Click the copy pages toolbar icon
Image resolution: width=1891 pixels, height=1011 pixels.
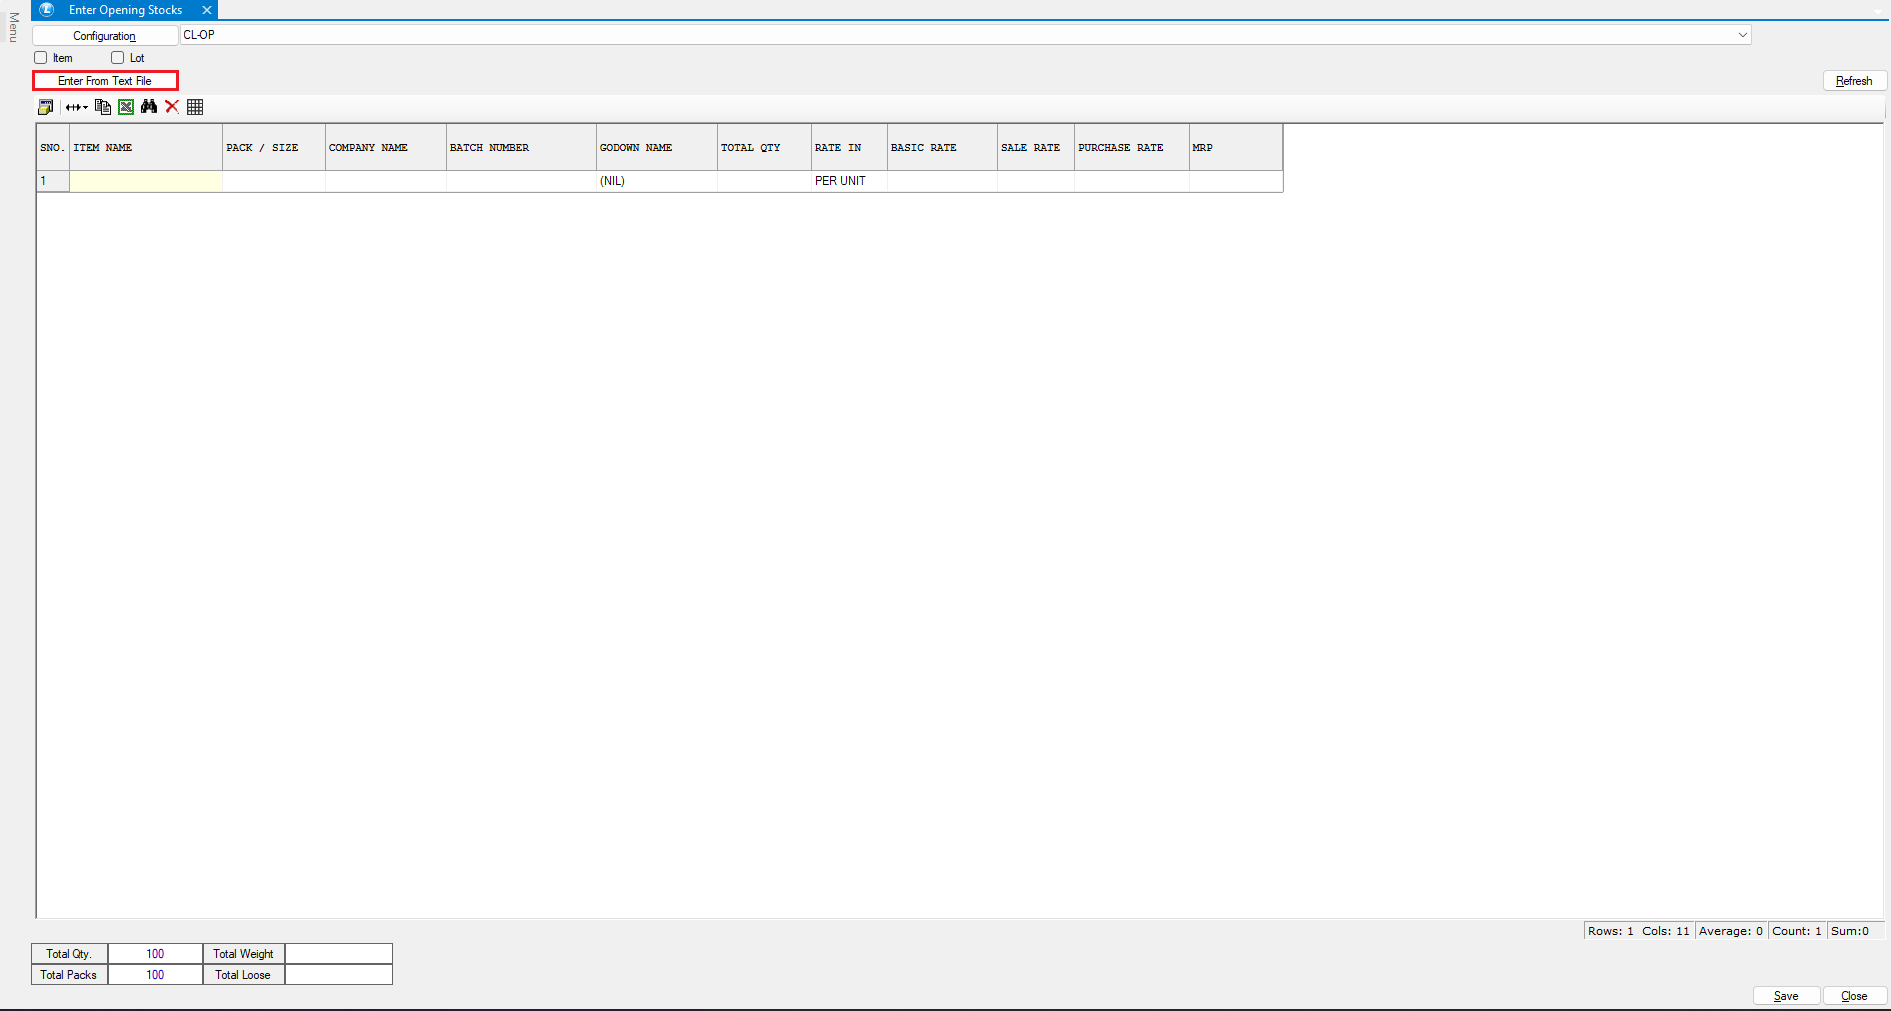[102, 107]
